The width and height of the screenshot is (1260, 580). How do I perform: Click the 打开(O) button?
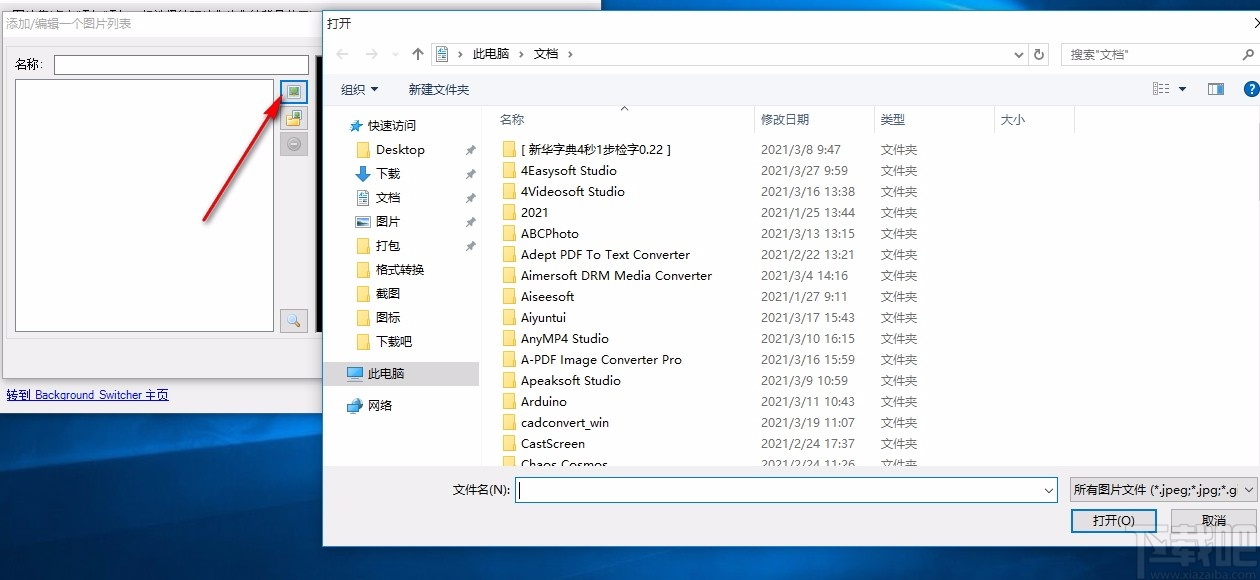coord(1113,520)
